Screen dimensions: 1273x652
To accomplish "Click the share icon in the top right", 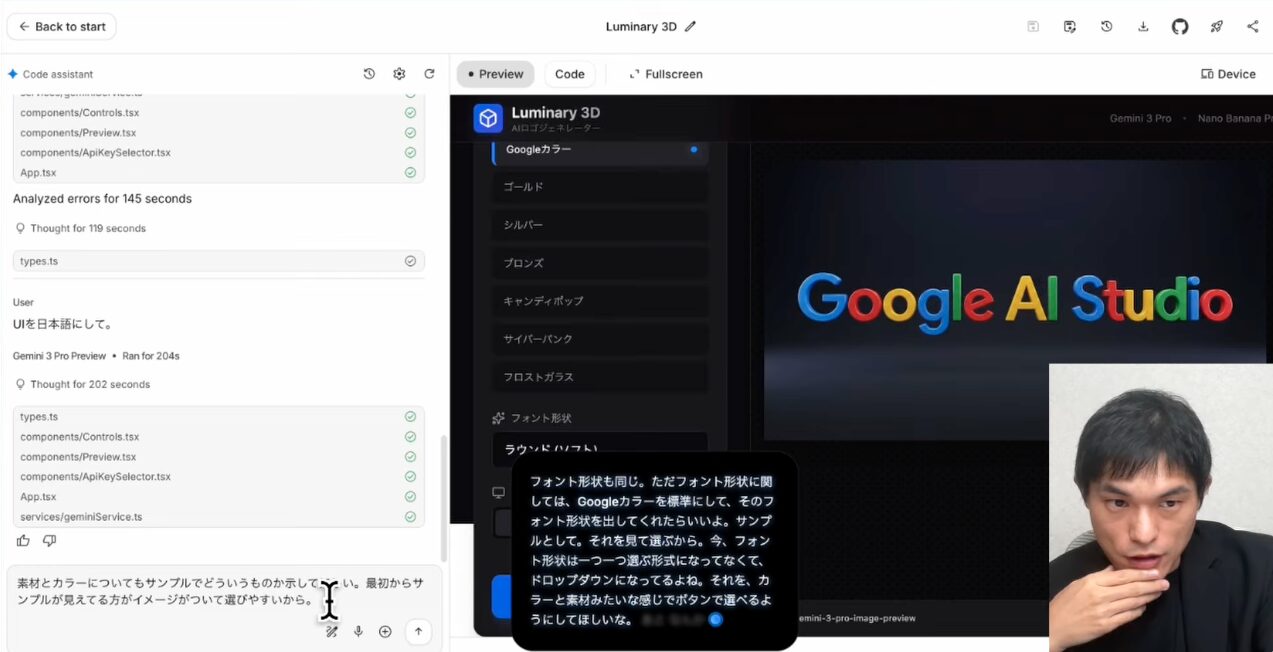I will [1253, 27].
